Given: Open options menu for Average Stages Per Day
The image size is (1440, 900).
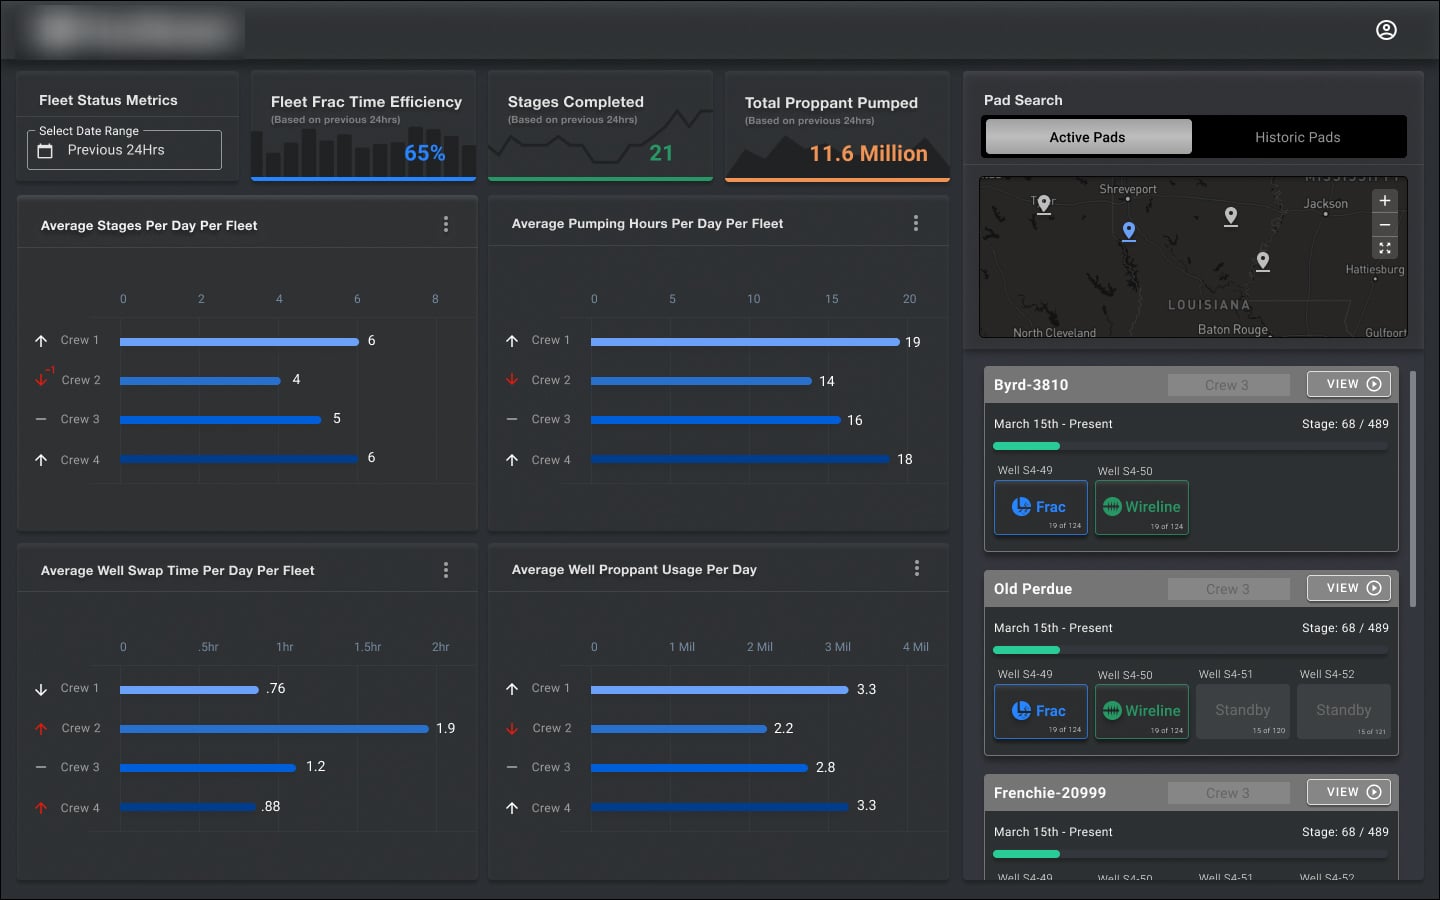Looking at the screenshot, I should pyautogui.click(x=446, y=225).
